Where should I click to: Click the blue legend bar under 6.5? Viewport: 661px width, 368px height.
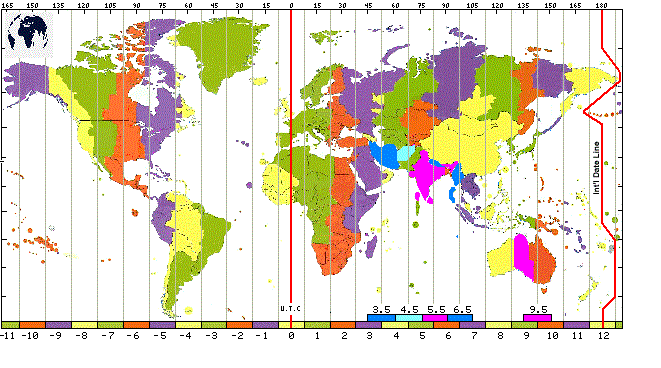point(460,318)
